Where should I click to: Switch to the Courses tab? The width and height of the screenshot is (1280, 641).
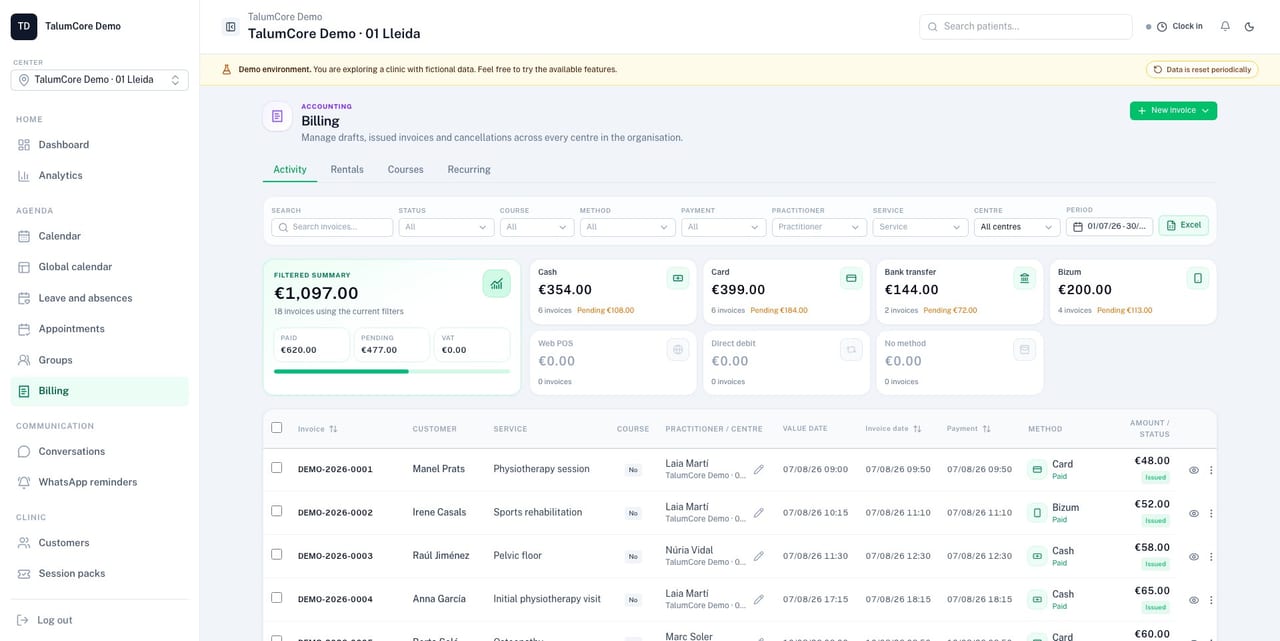[x=405, y=170]
